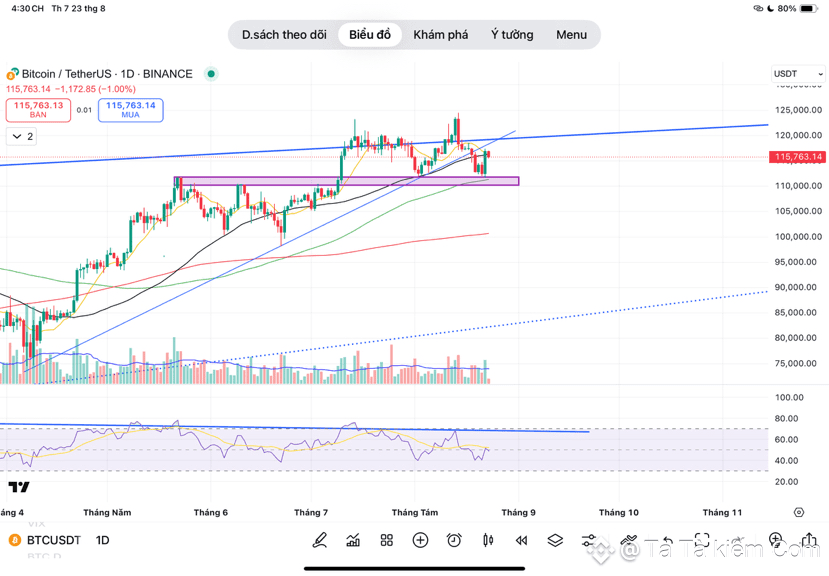The width and height of the screenshot is (829, 576).
Task: Tap the MUA buy price button
Action: coord(131,110)
